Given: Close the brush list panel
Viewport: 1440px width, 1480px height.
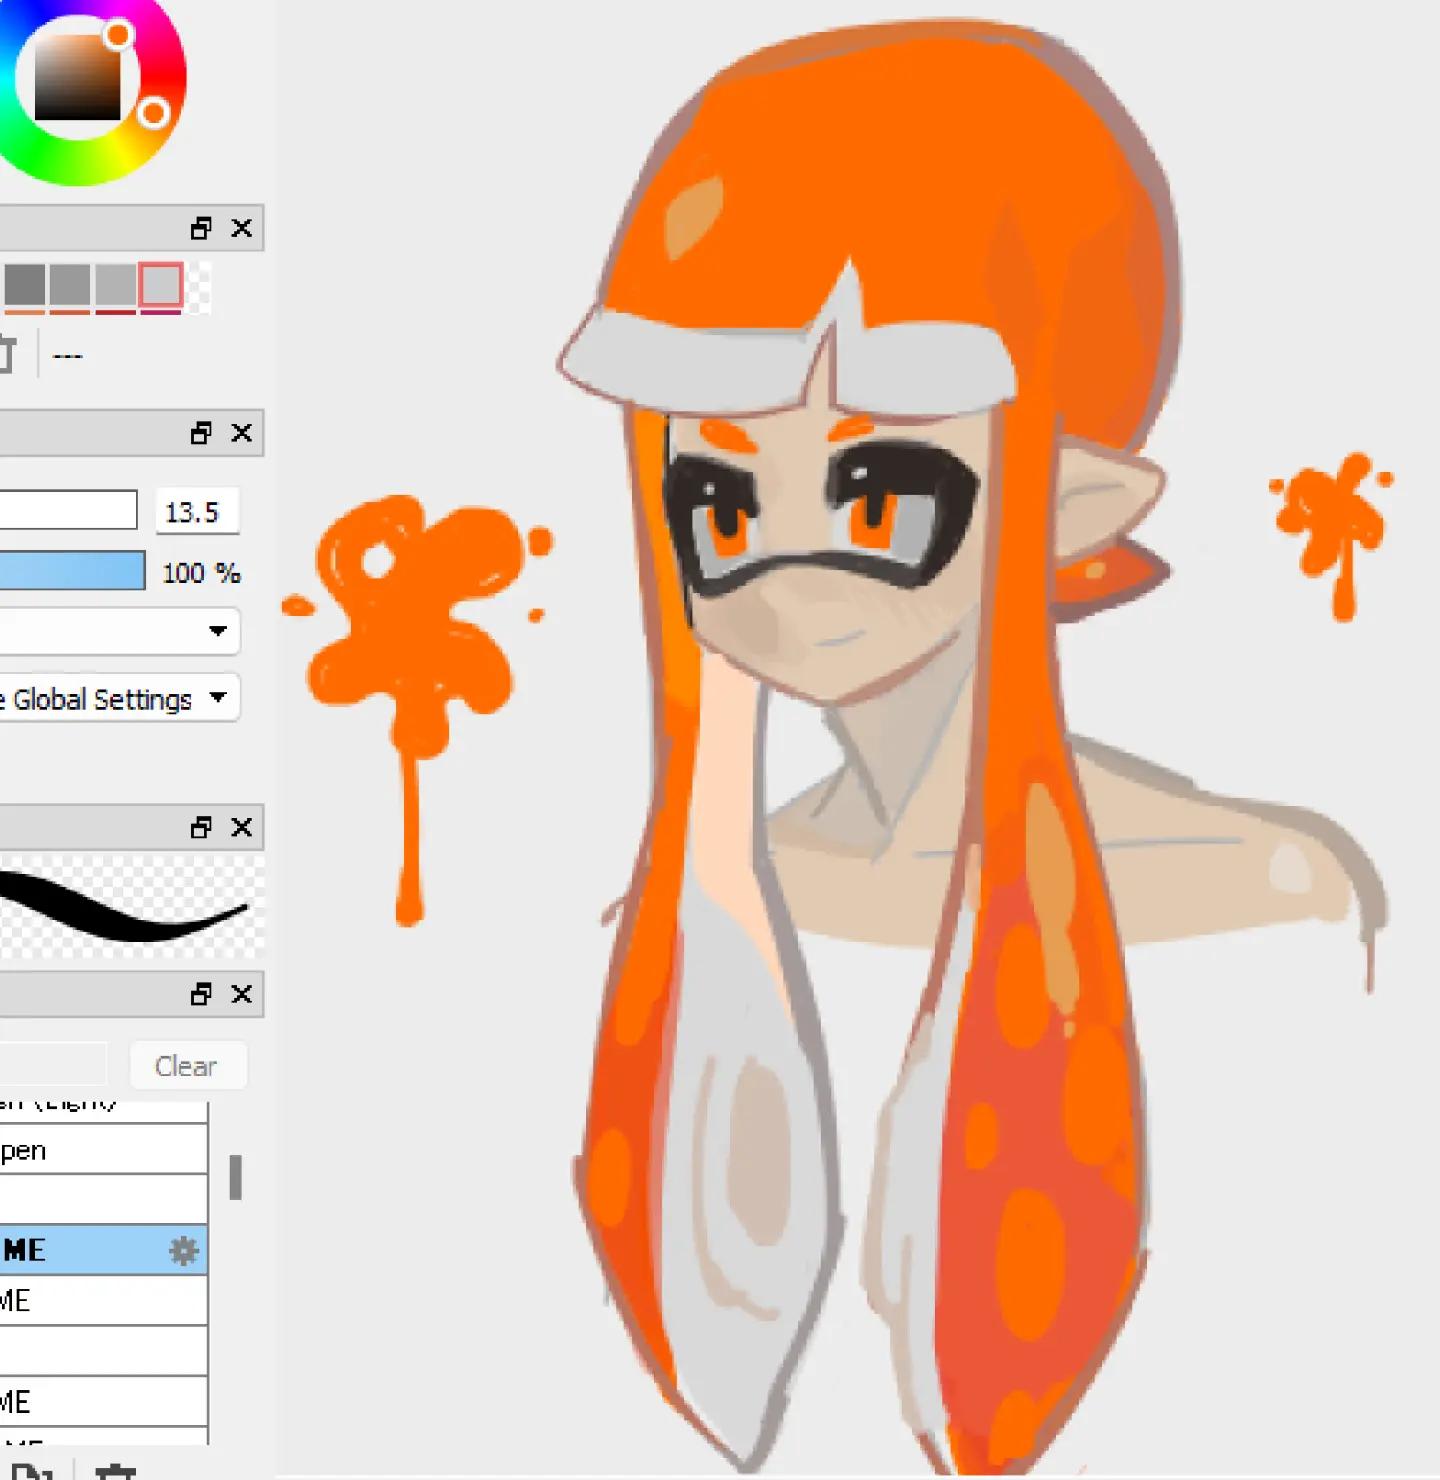Looking at the screenshot, I should point(241,994).
